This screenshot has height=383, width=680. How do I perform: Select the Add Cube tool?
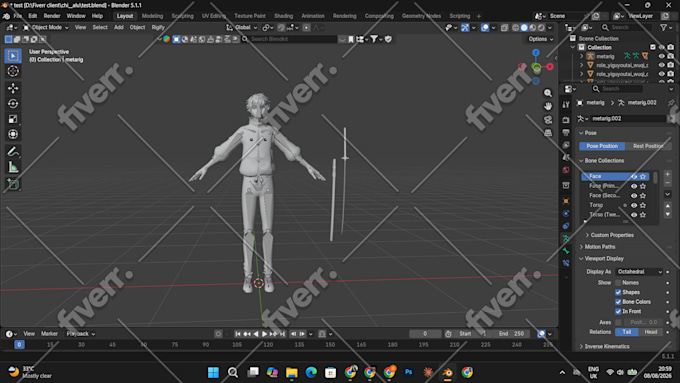coord(13,184)
